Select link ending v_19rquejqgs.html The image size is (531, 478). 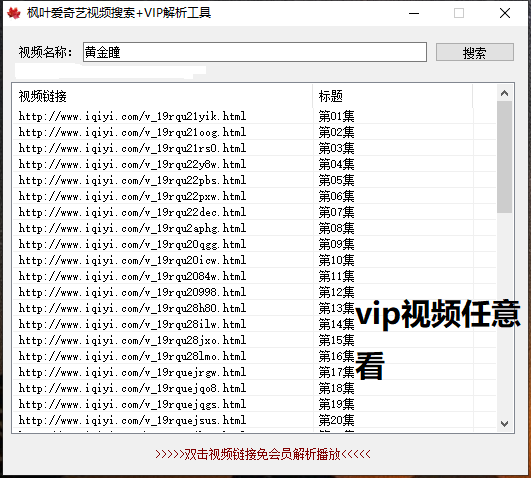132,404
